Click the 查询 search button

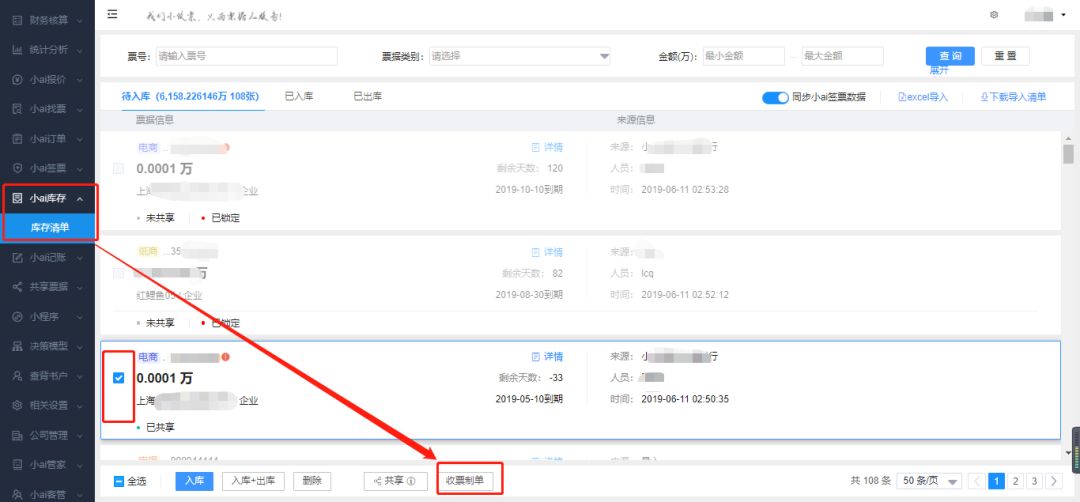[x=950, y=56]
